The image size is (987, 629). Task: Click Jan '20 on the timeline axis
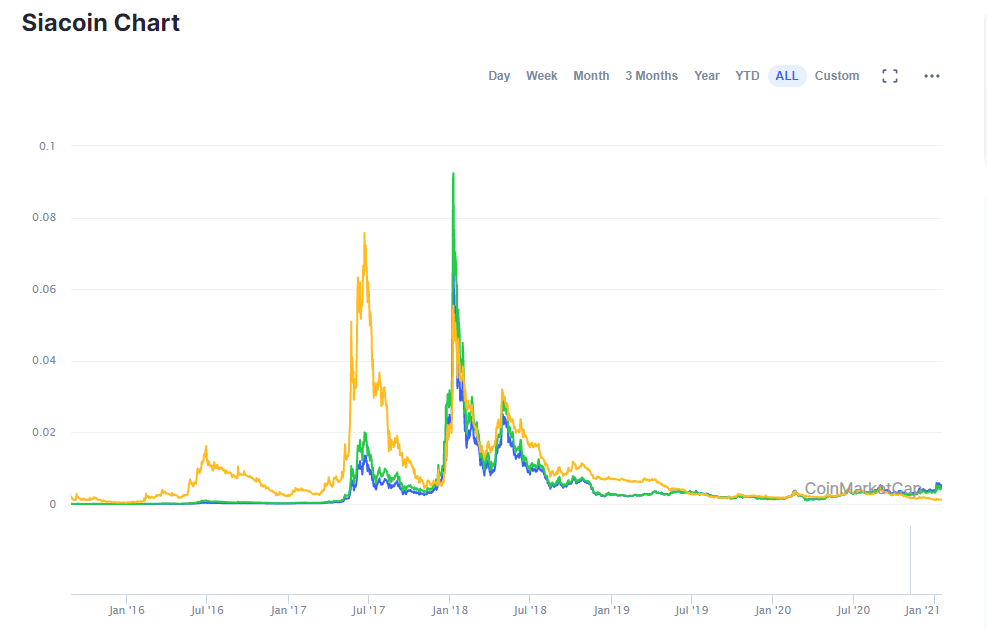click(x=772, y=610)
